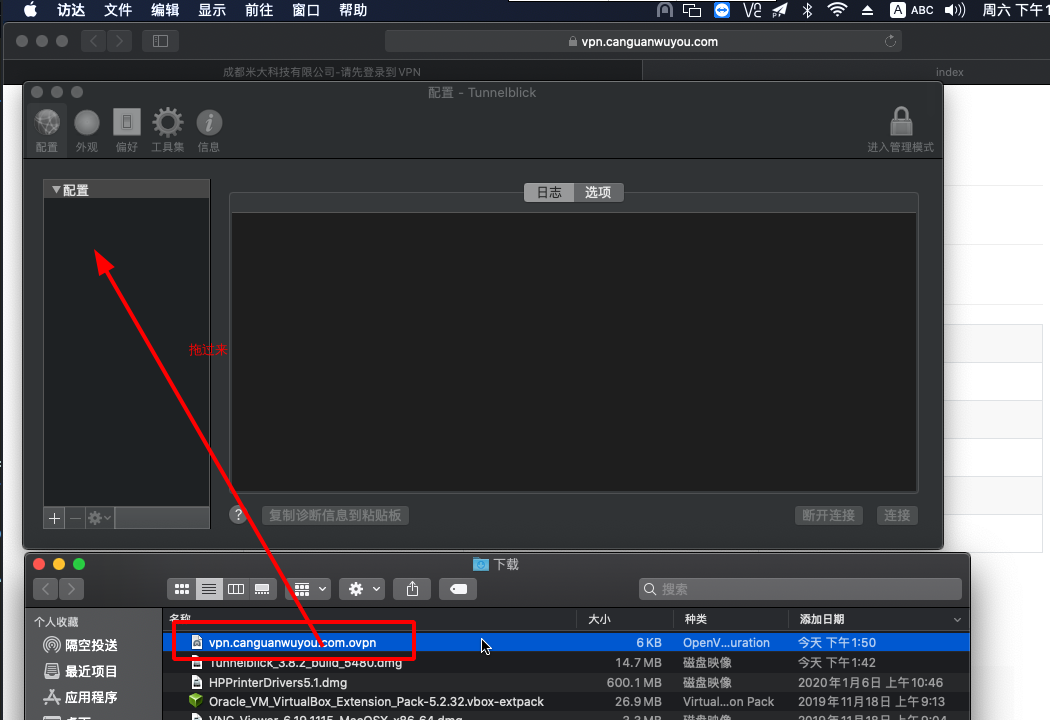Click the Tunnelblick menu bar icon
Image resolution: width=1050 pixels, height=720 pixels.
[664, 10]
